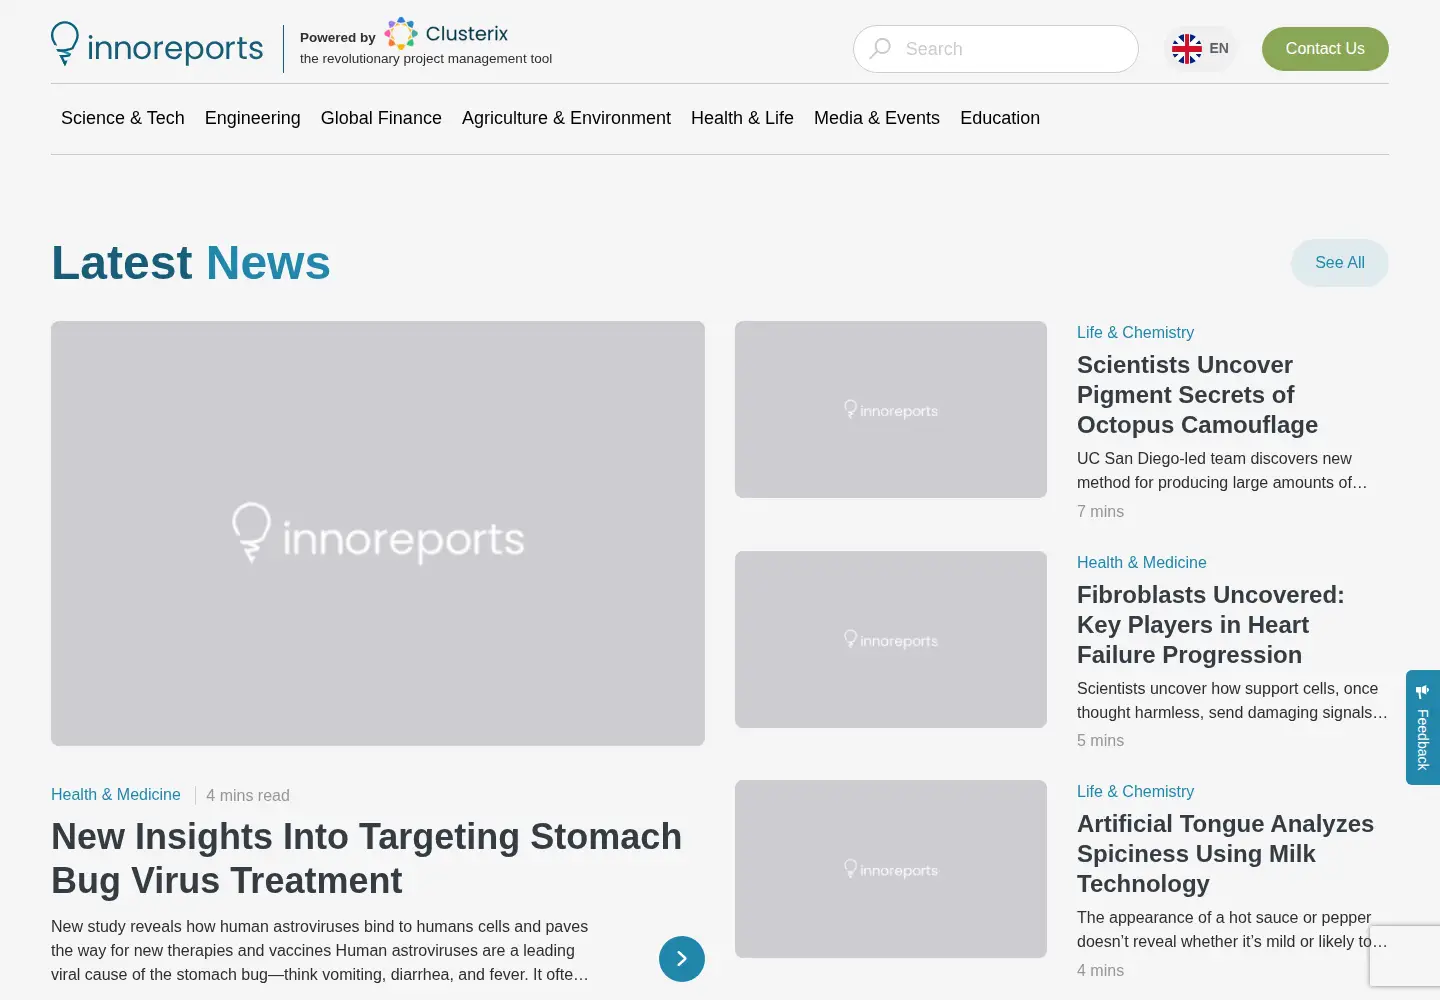Open the Engineering menu
The width and height of the screenshot is (1440, 1000).
click(253, 118)
